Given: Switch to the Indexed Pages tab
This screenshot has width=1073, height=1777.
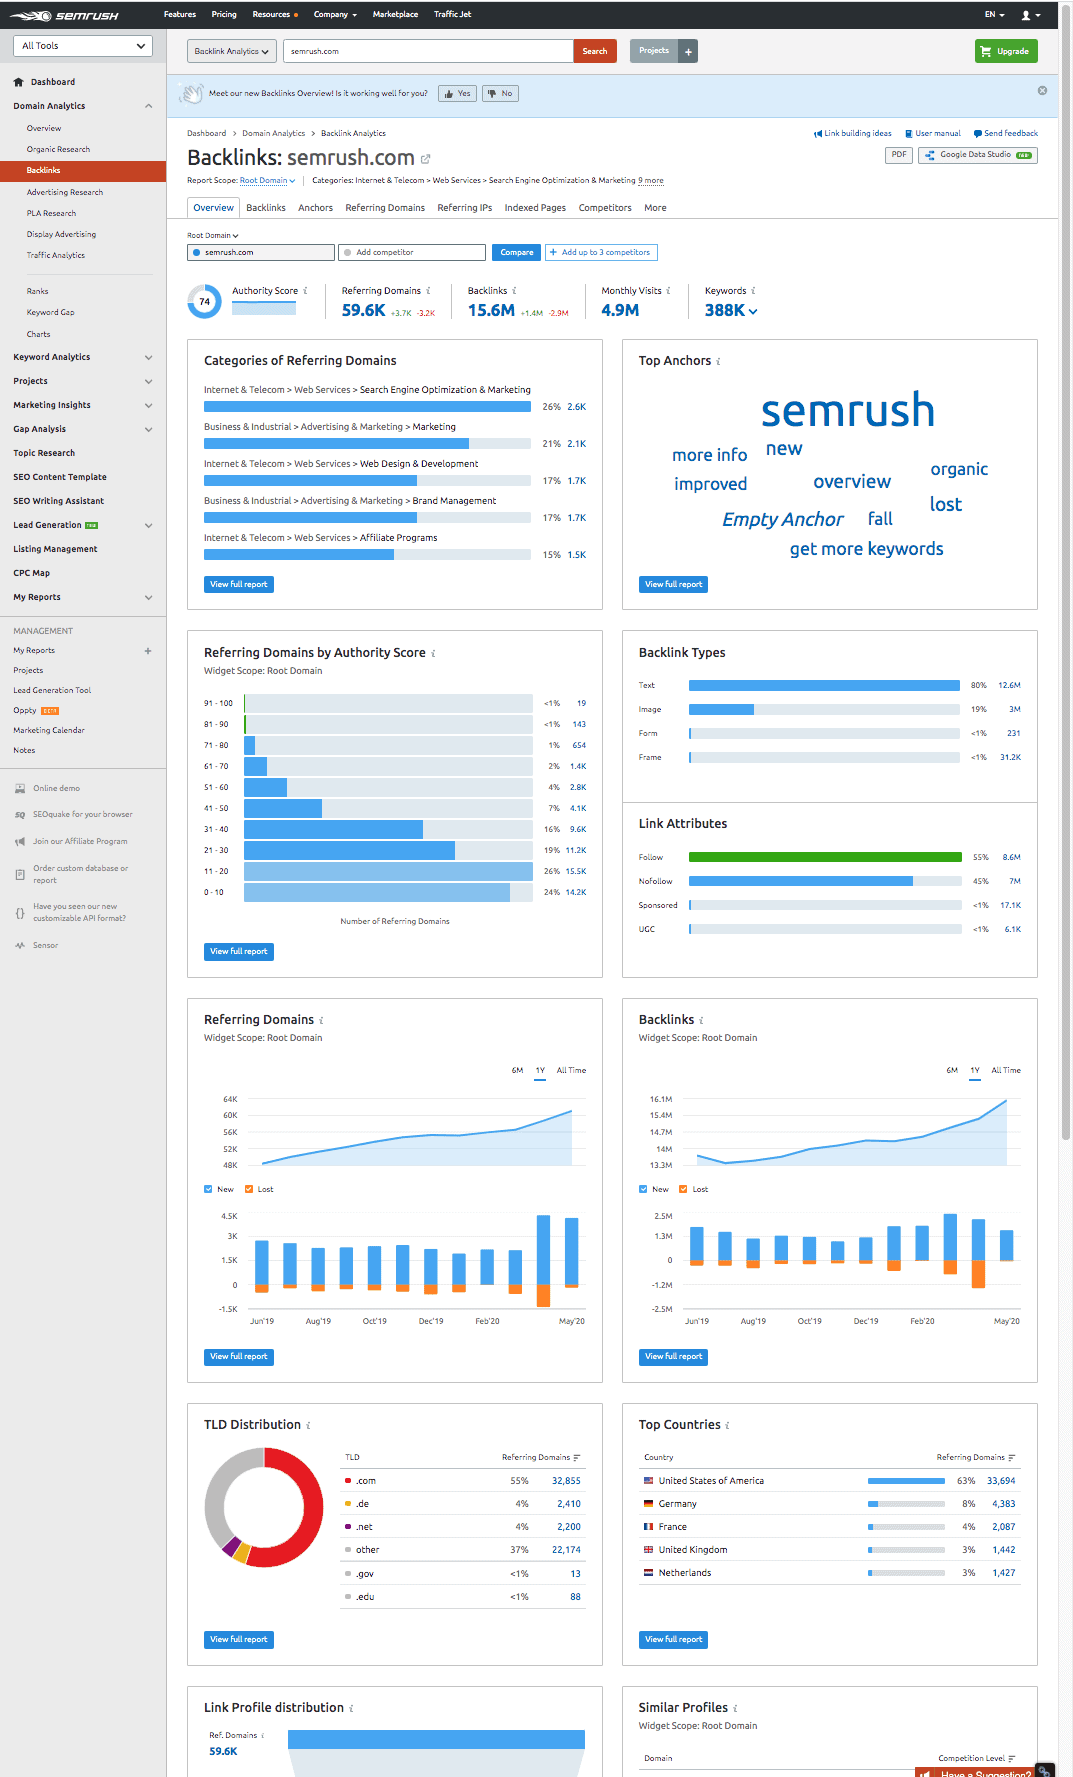Looking at the screenshot, I should (535, 208).
